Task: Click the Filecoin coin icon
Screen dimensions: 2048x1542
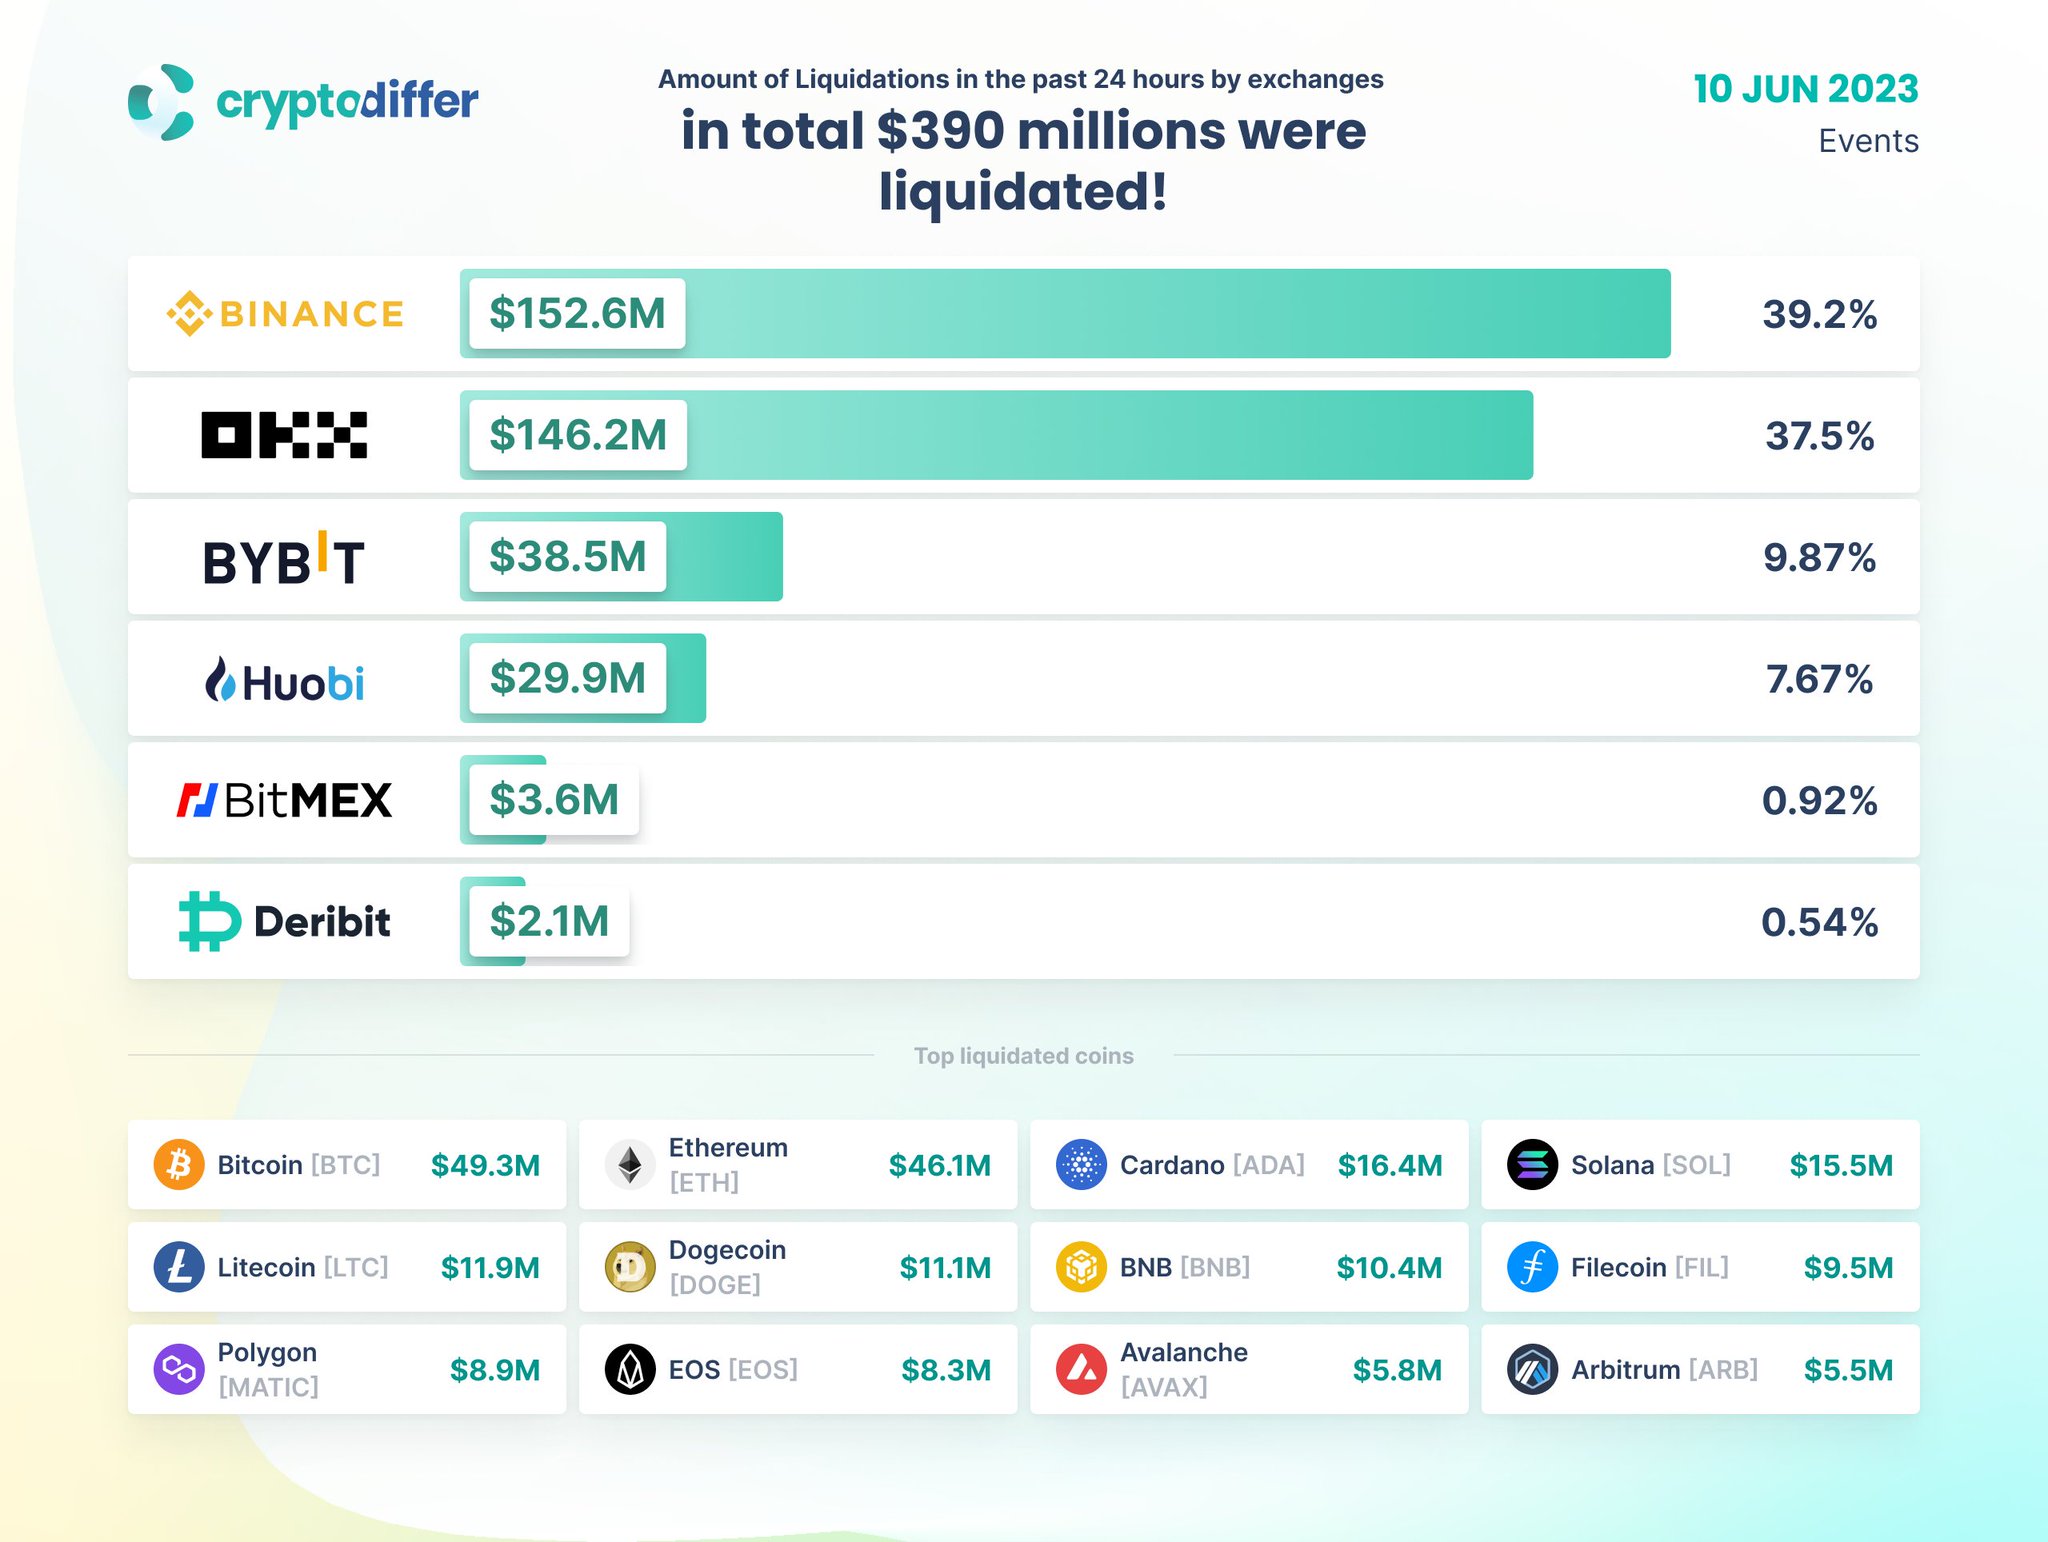Action: click(x=1532, y=1267)
